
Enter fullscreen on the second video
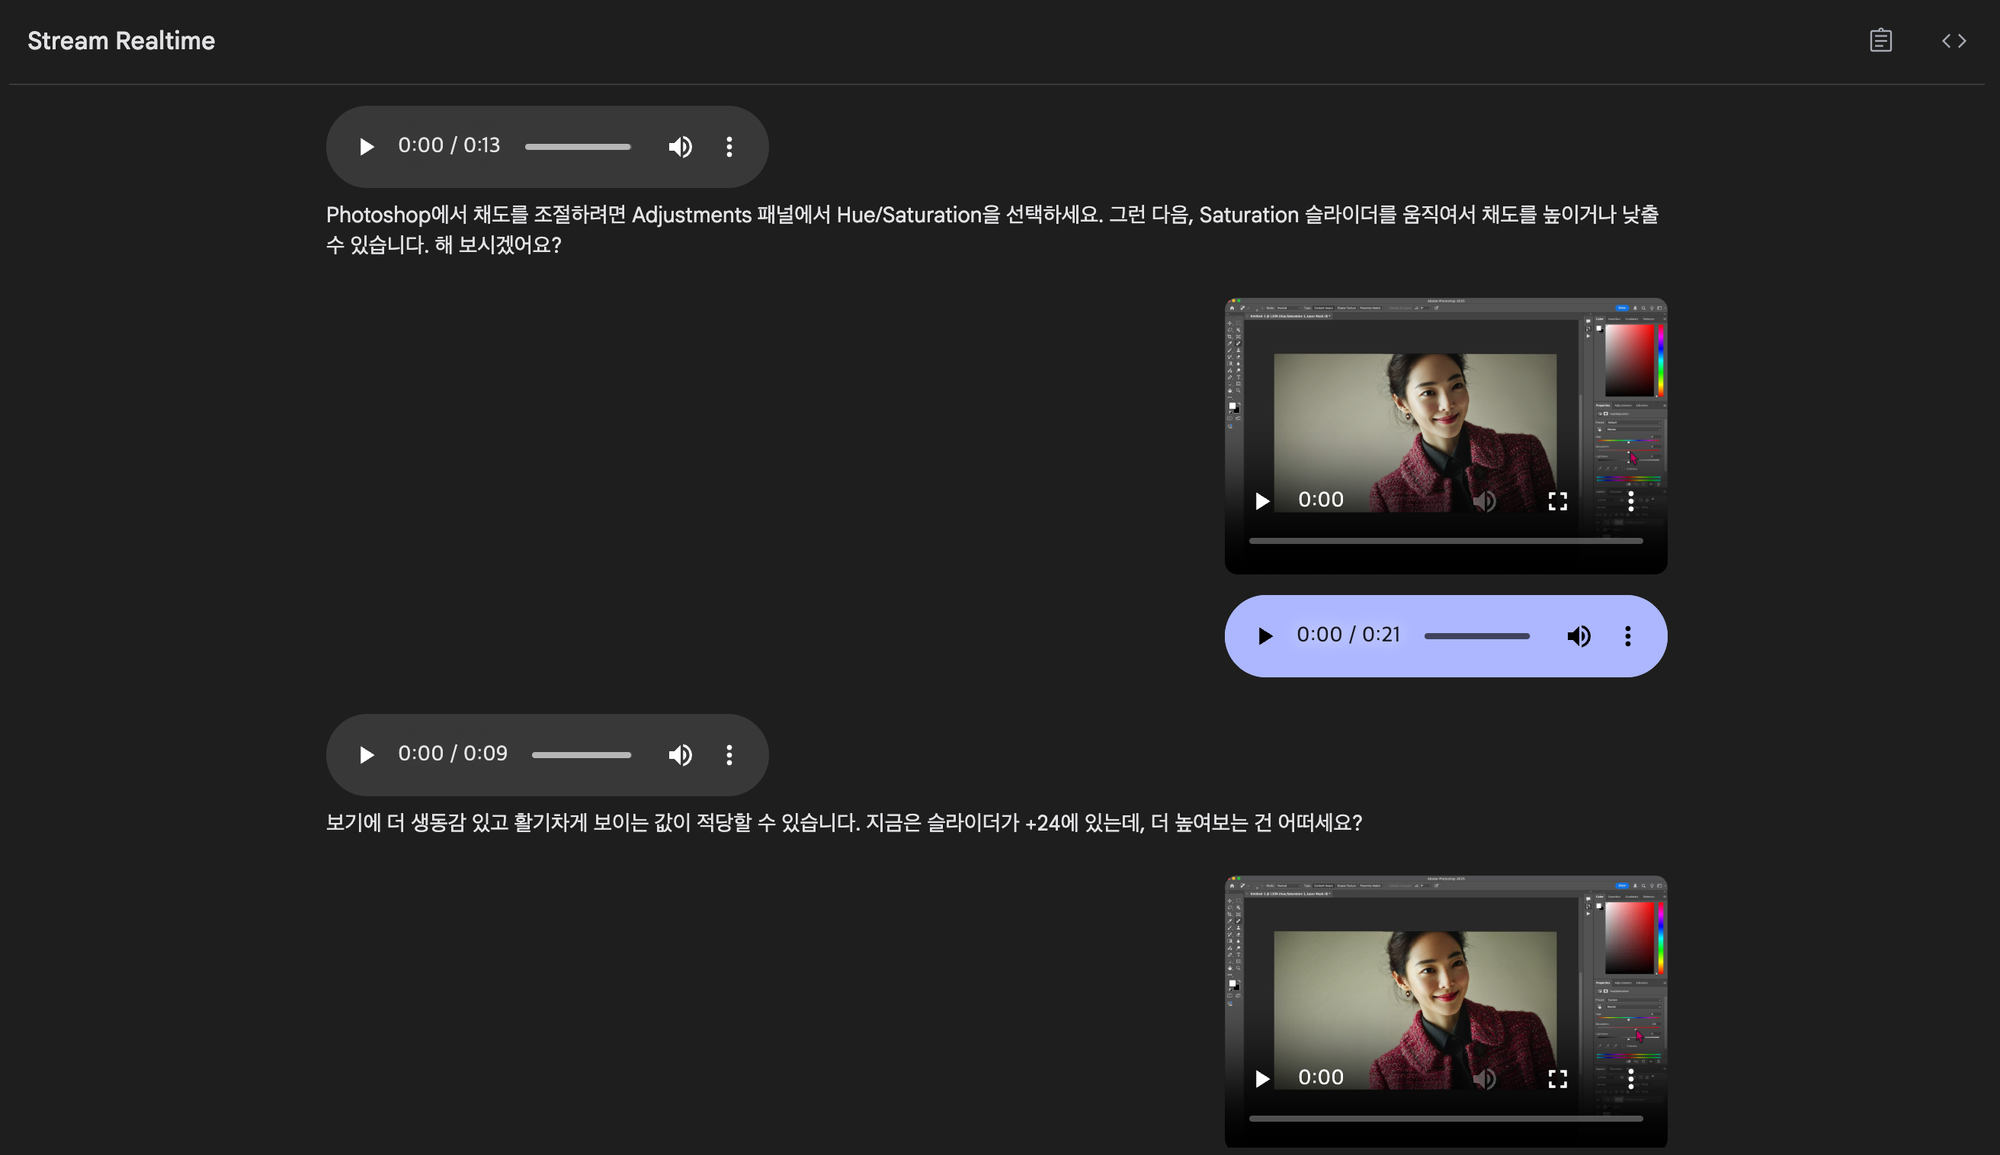(x=1557, y=1079)
